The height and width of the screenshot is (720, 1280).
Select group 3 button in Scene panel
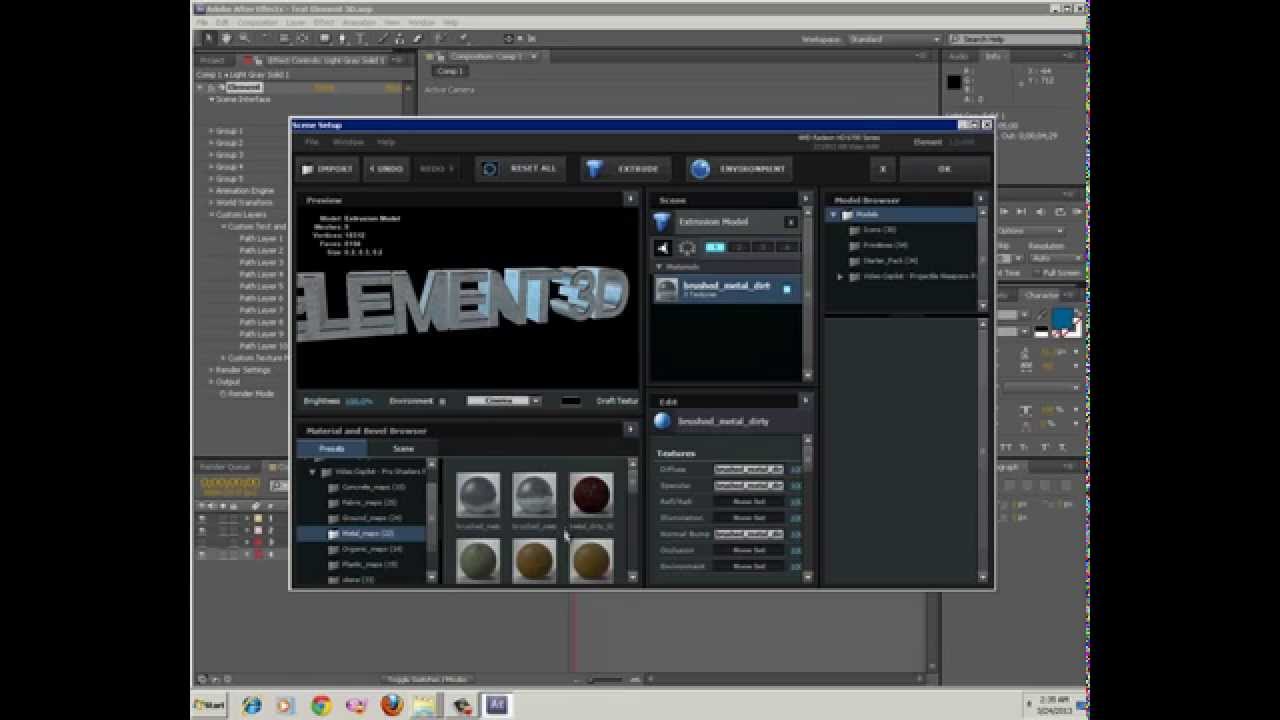pos(763,247)
